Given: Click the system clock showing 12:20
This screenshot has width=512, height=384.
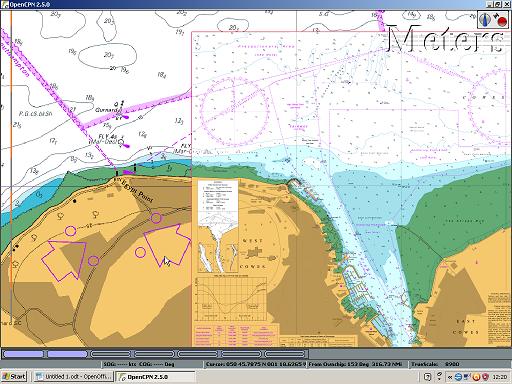Looking at the screenshot, I should pos(500,377).
